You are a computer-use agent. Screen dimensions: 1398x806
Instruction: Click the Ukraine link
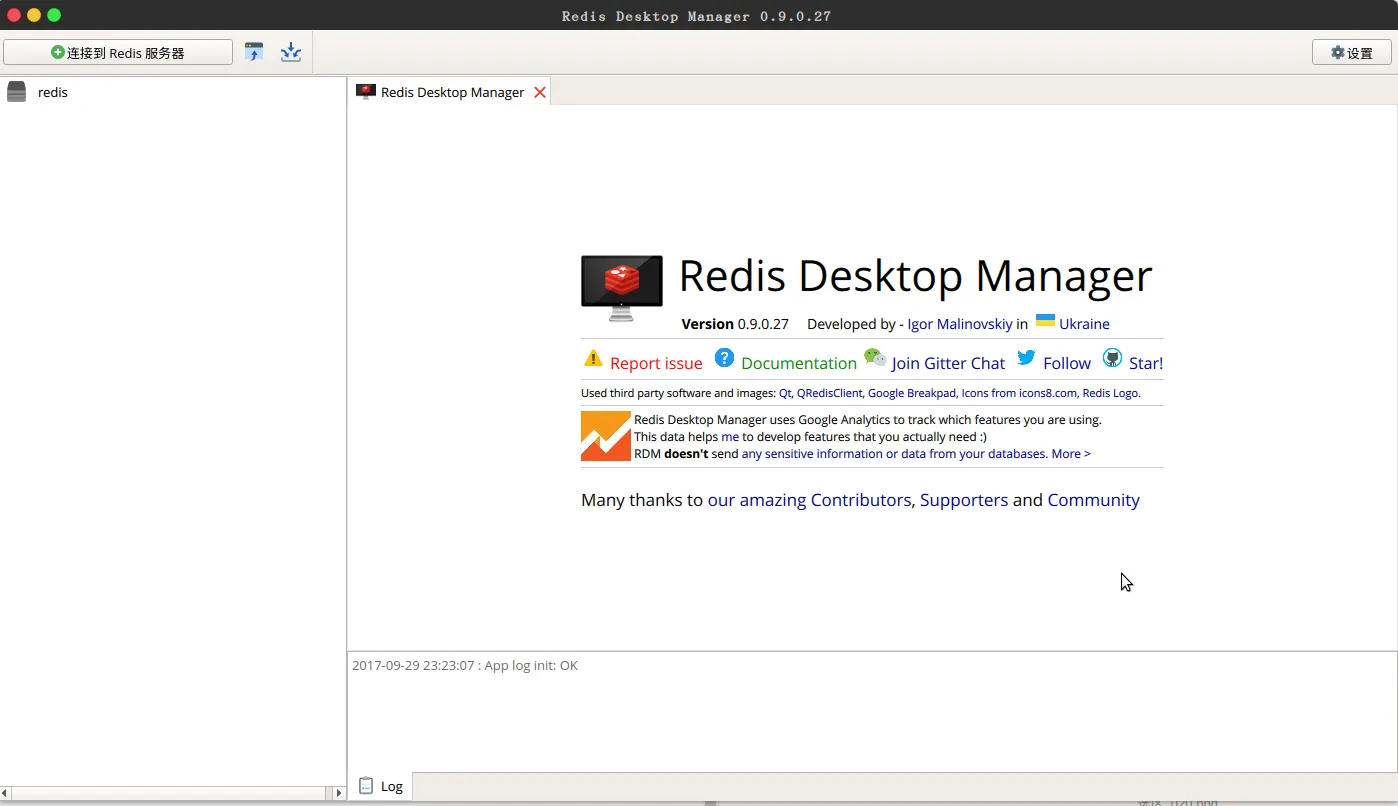1084,324
